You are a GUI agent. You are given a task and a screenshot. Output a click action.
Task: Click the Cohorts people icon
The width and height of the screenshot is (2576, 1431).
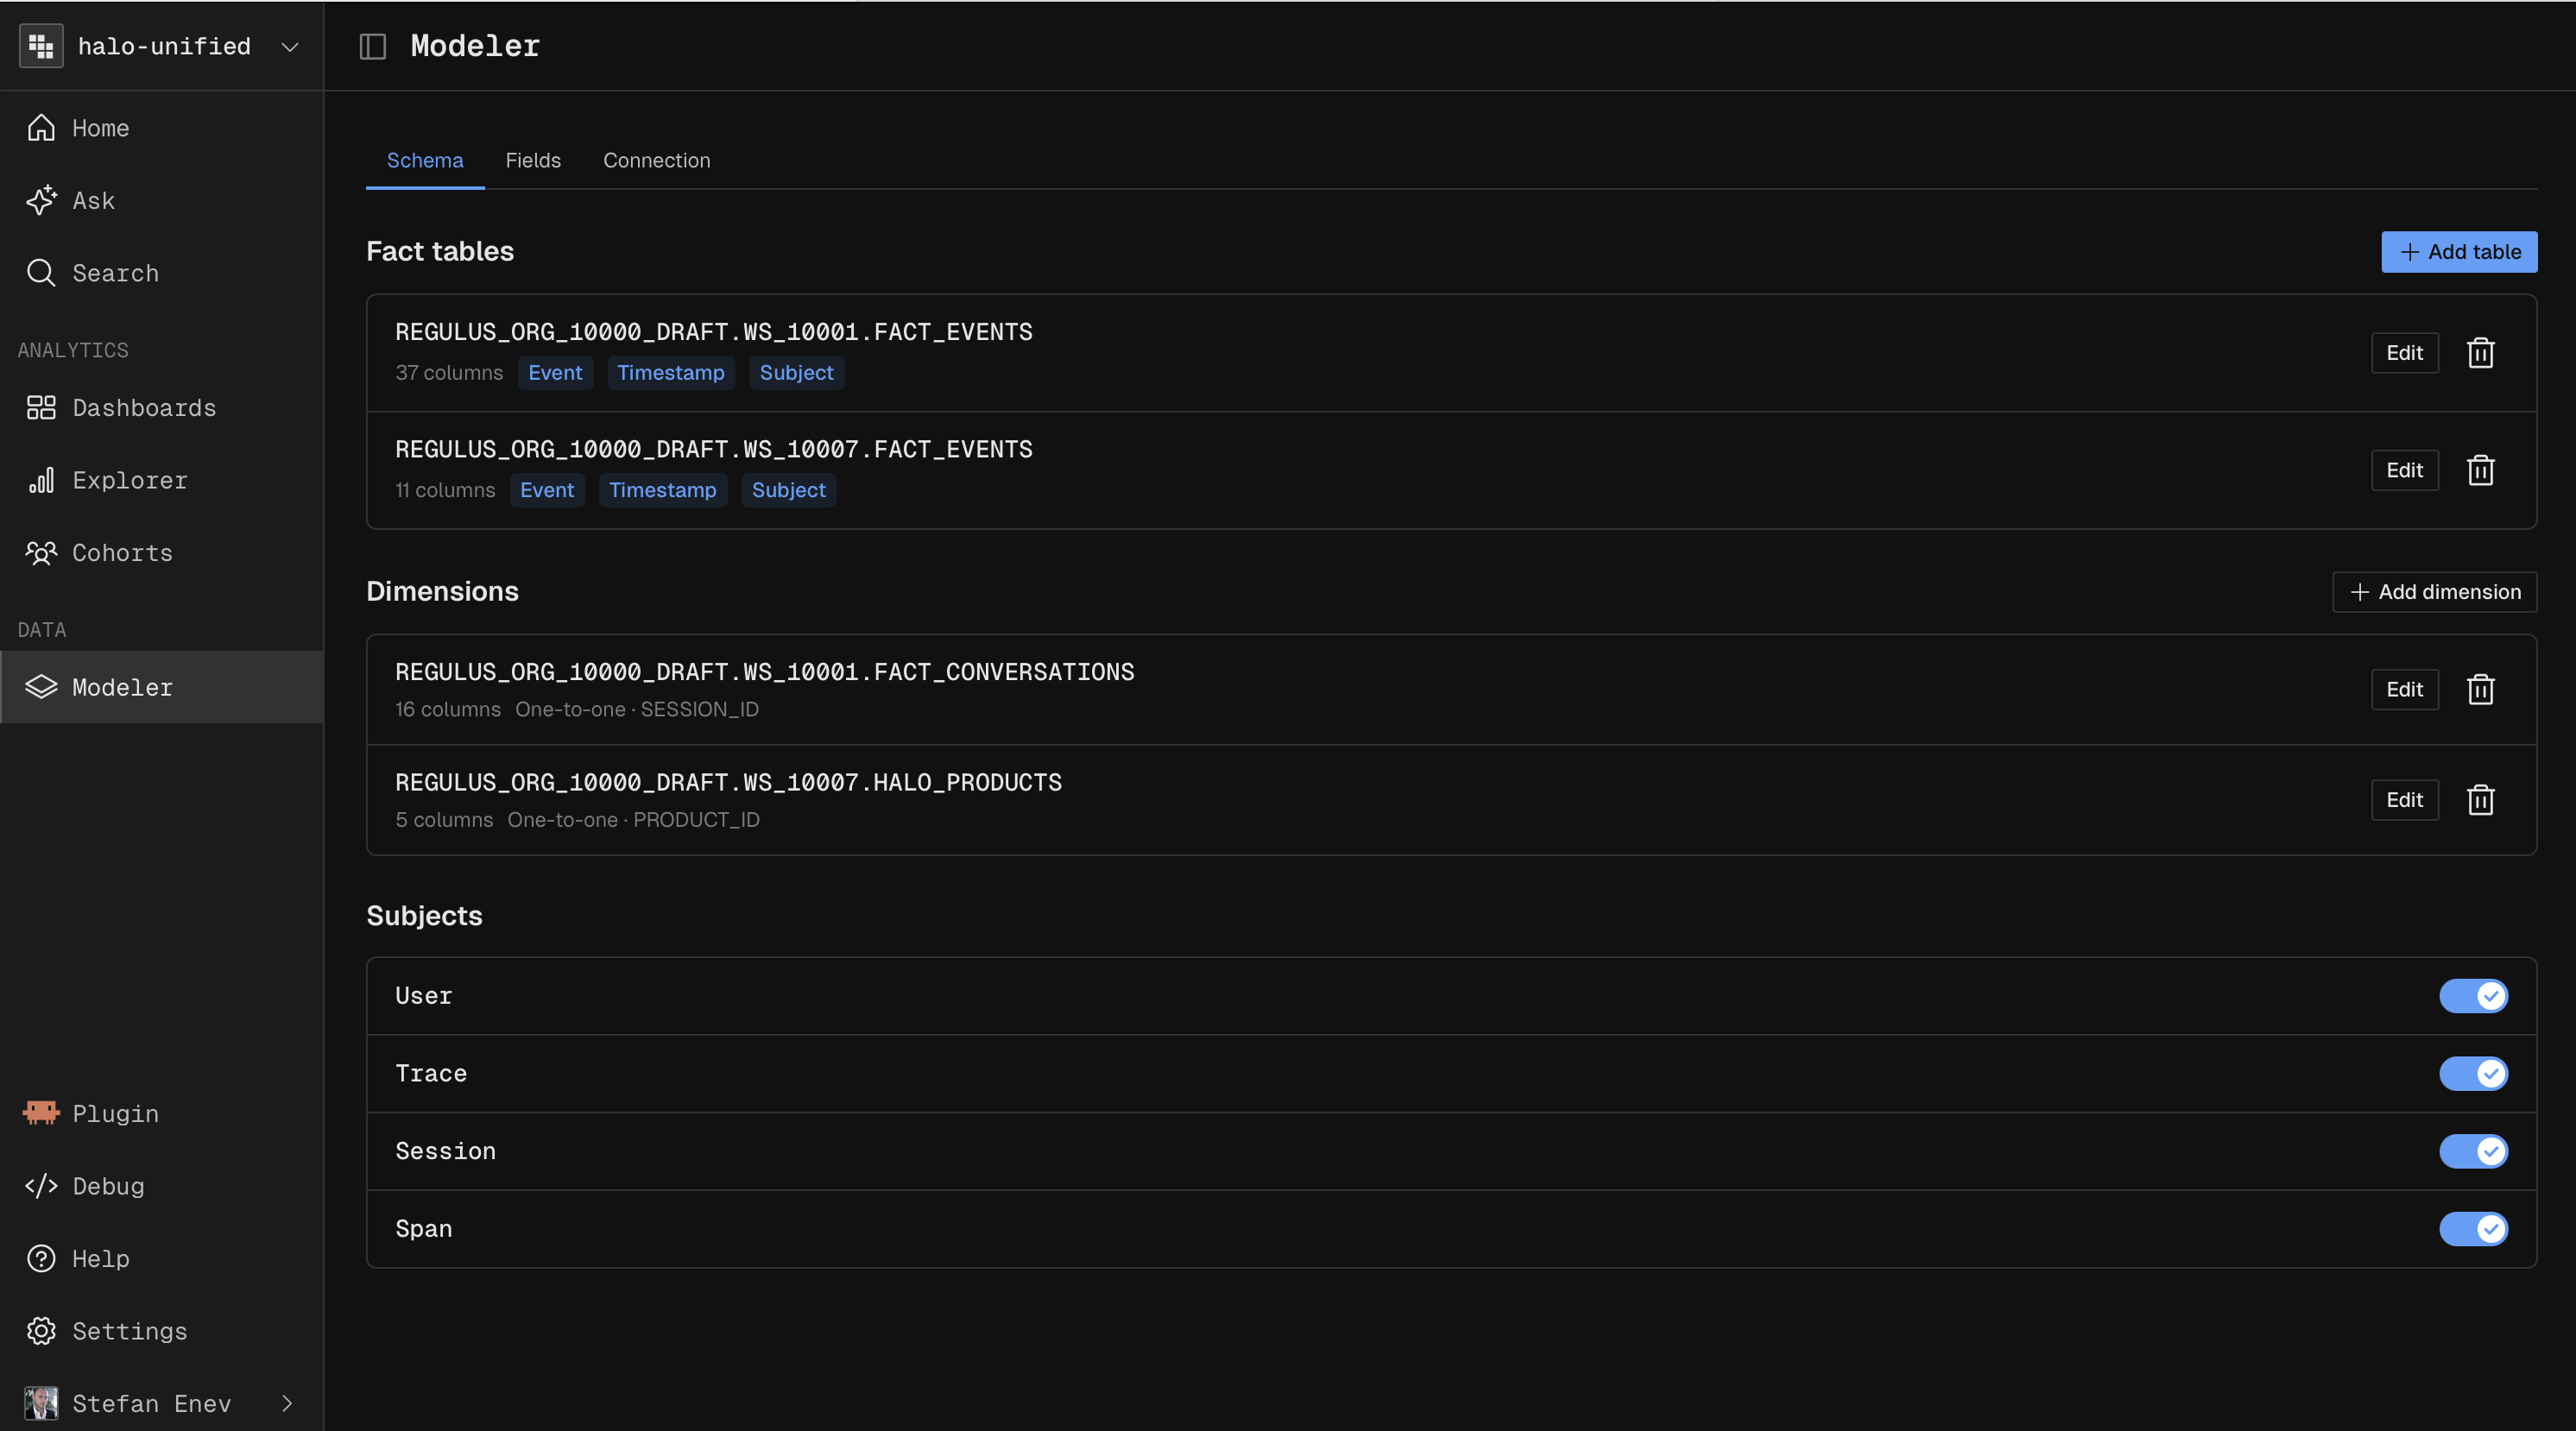tap(41, 553)
